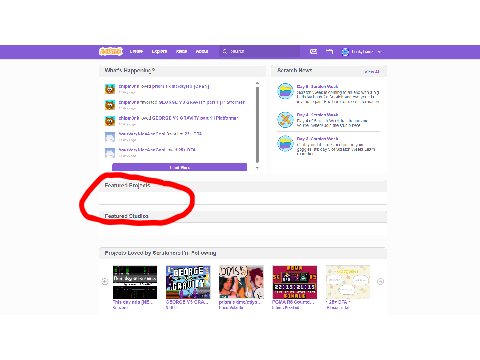Click the author name under GEORGE VS GRAVITY
Viewport: 480px width, 360px height.
coord(171,307)
